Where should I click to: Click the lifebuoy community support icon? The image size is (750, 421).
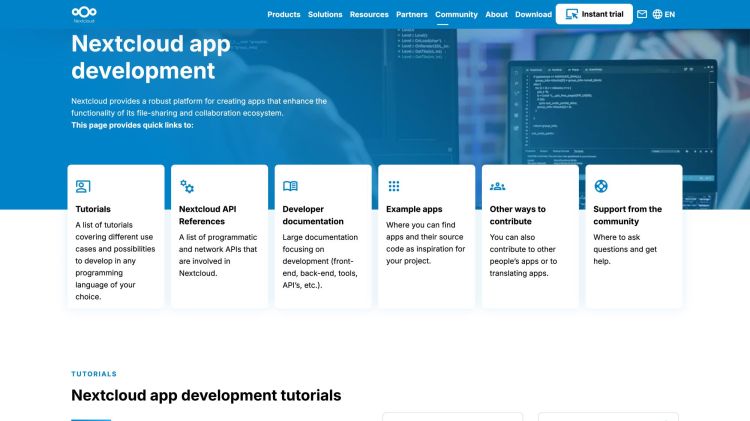point(601,186)
